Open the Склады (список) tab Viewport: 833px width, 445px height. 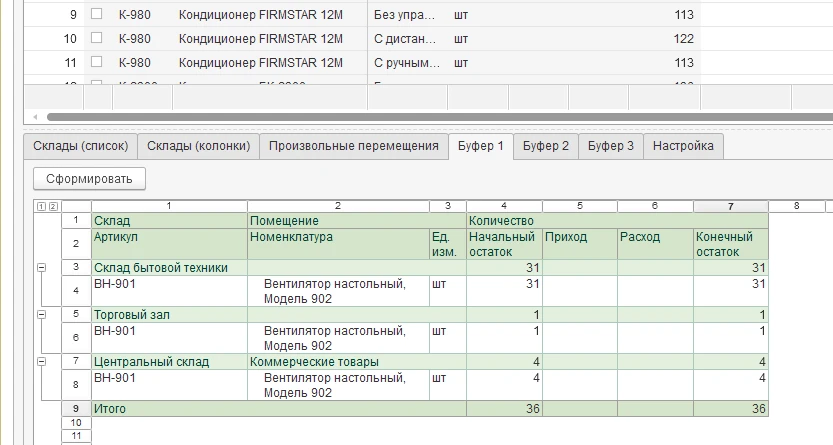pos(81,146)
